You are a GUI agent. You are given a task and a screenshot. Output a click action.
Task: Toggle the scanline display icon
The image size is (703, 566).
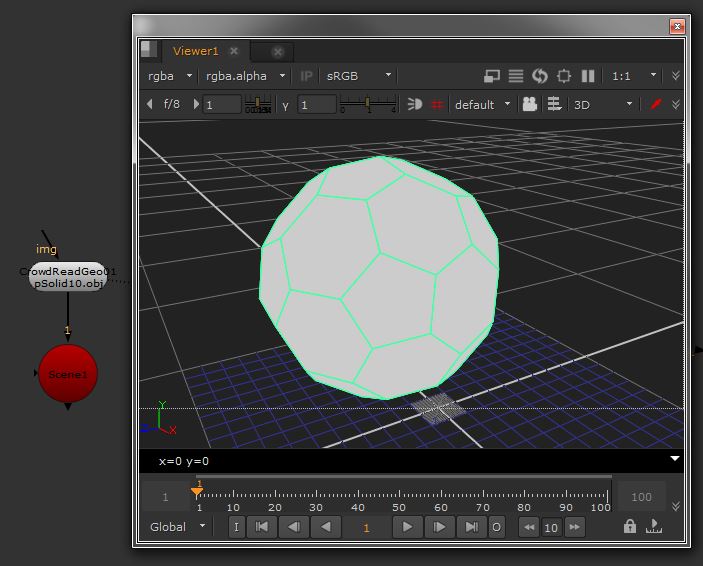pos(516,76)
